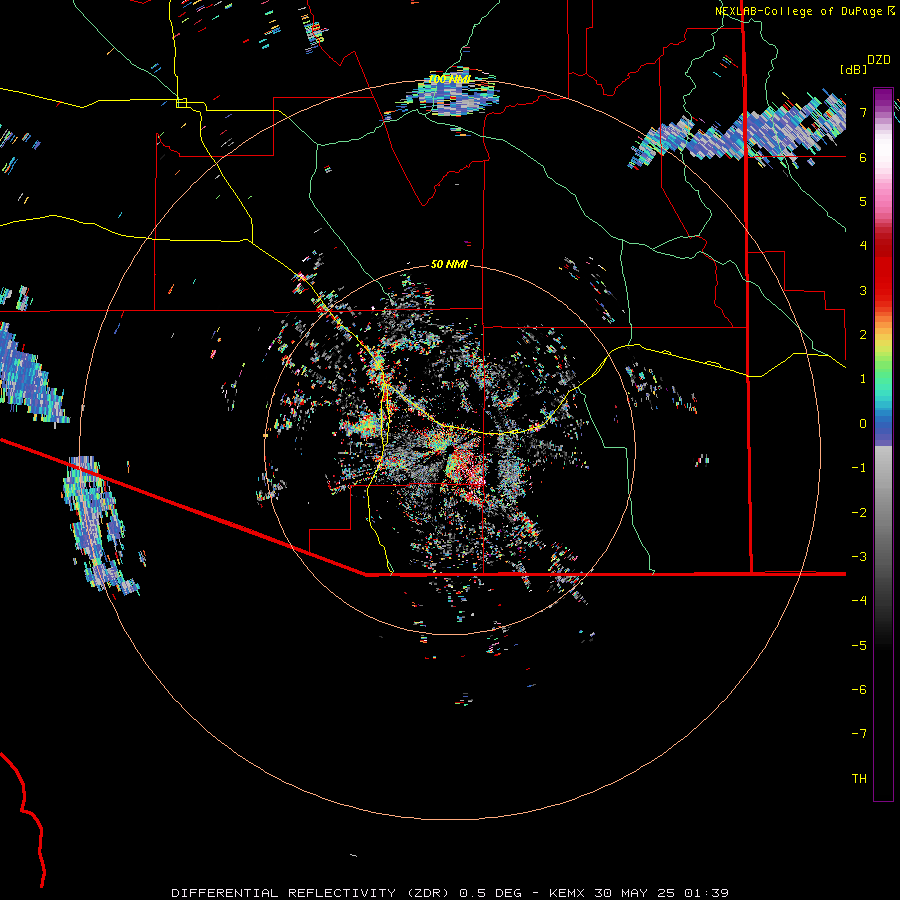This screenshot has height=900, width=900.
Task: Click the "-1" value on color scale
Action: click(x=859, y=468)
